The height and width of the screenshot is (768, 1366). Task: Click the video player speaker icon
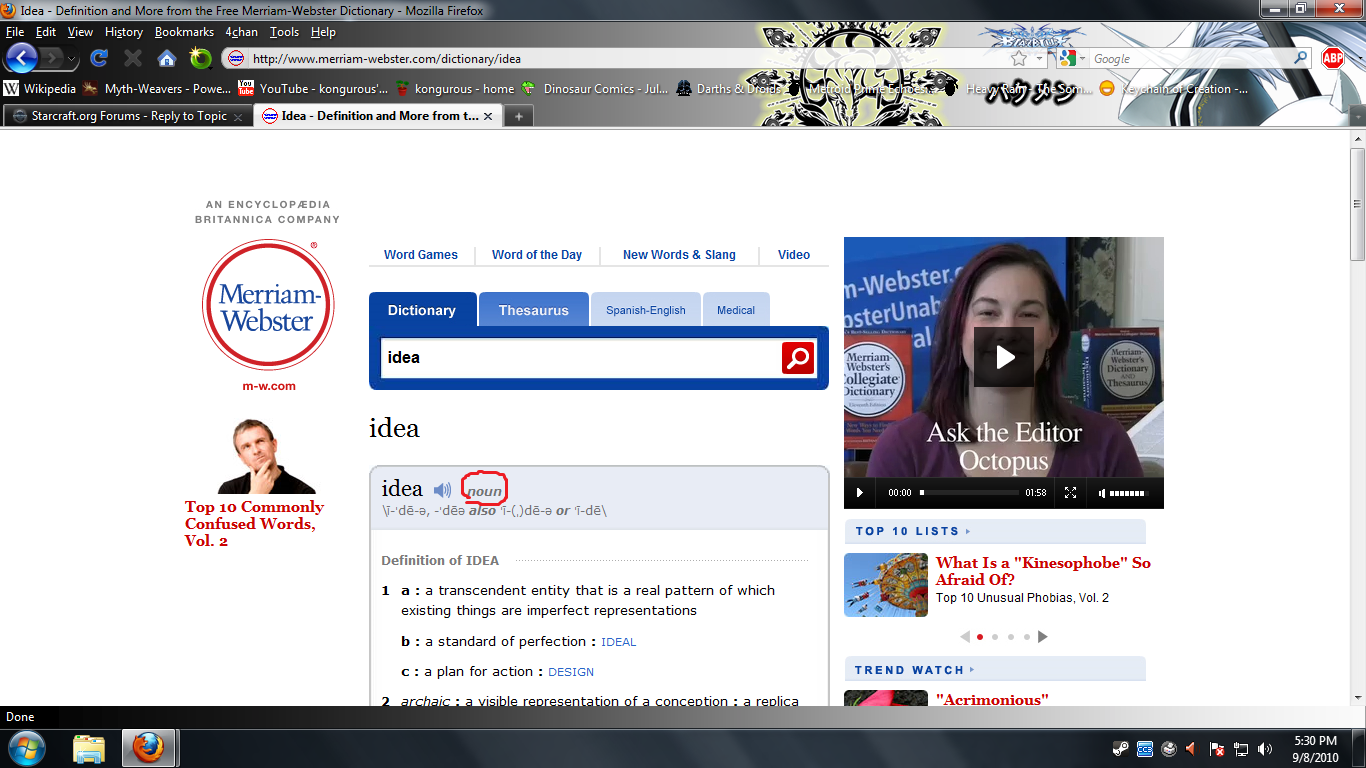tap(1102, 492)
